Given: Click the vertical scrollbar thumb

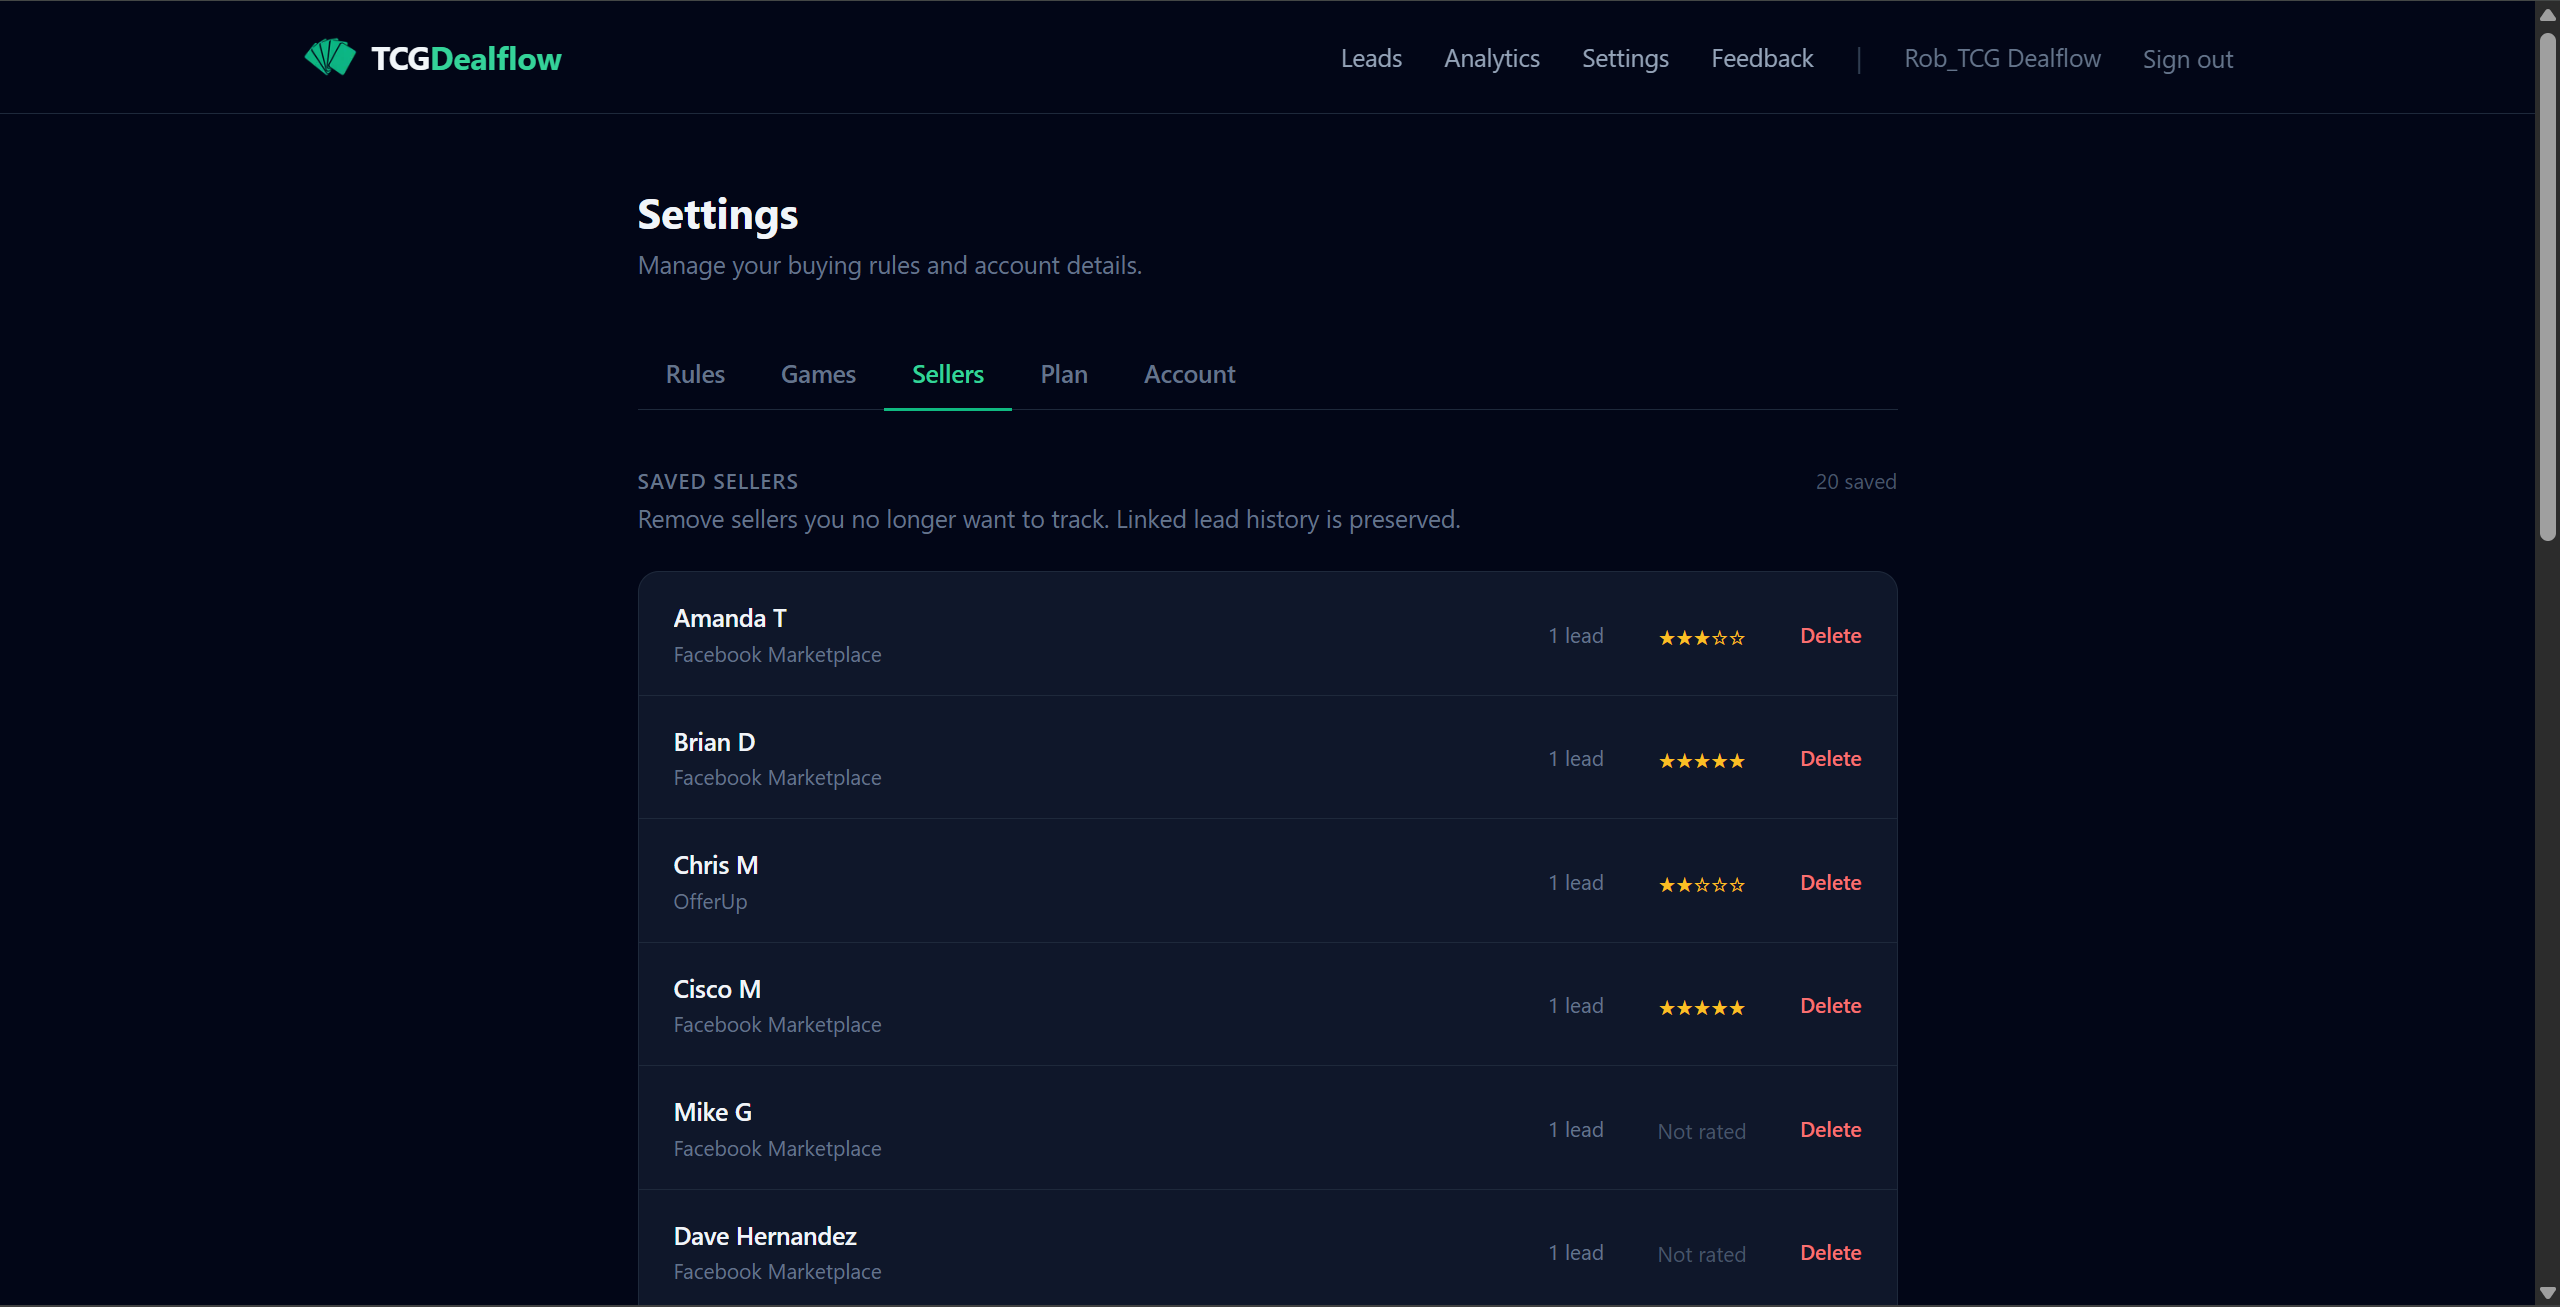Looking at the screenshot, I should [2547, 287].
